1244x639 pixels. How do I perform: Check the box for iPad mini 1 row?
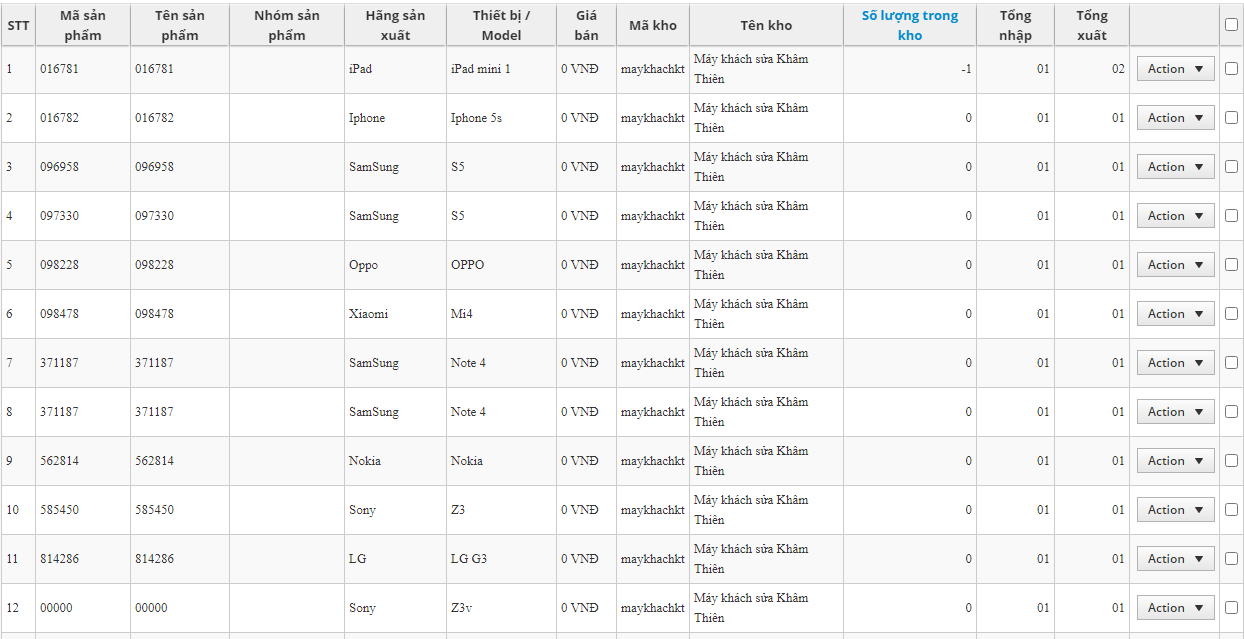pyautogui.click(x=1231, y=69)
